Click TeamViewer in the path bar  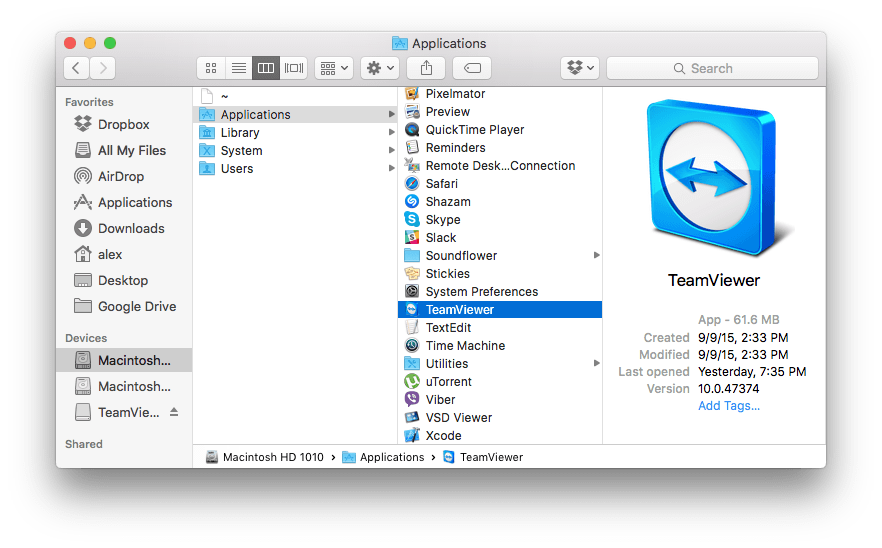tap(483, 457)
